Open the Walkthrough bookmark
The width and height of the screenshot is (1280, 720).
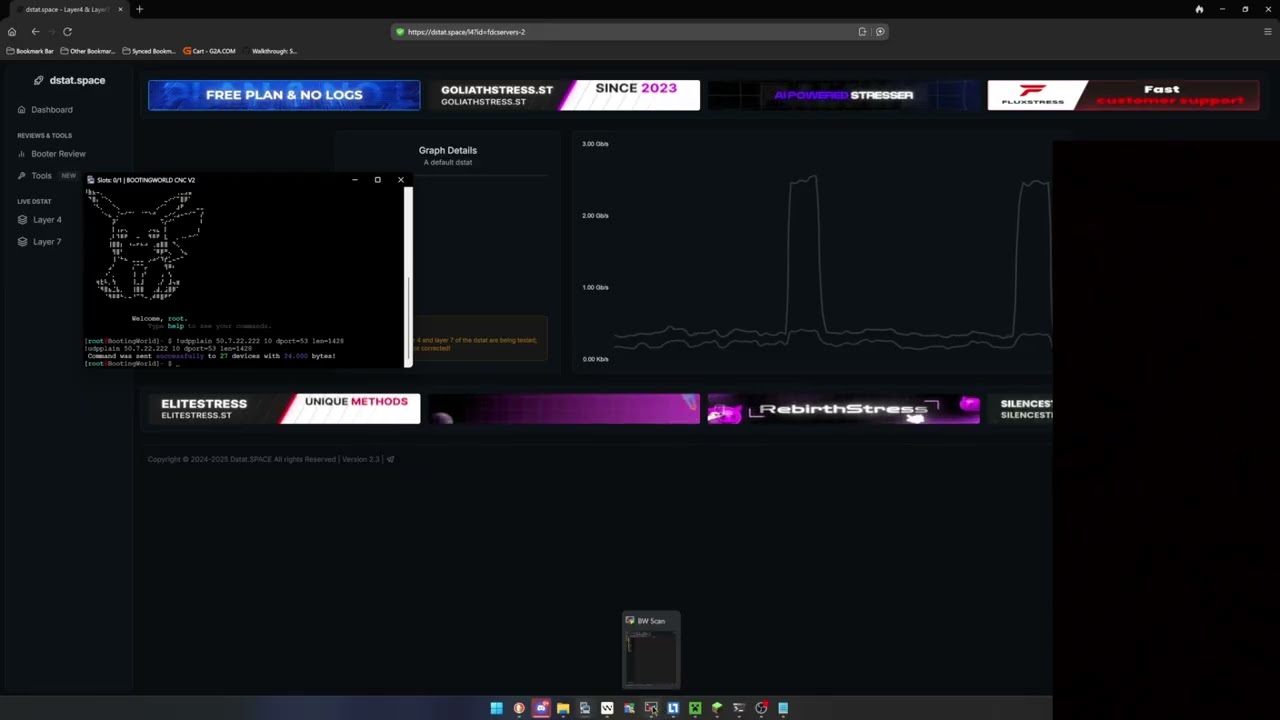270,51
